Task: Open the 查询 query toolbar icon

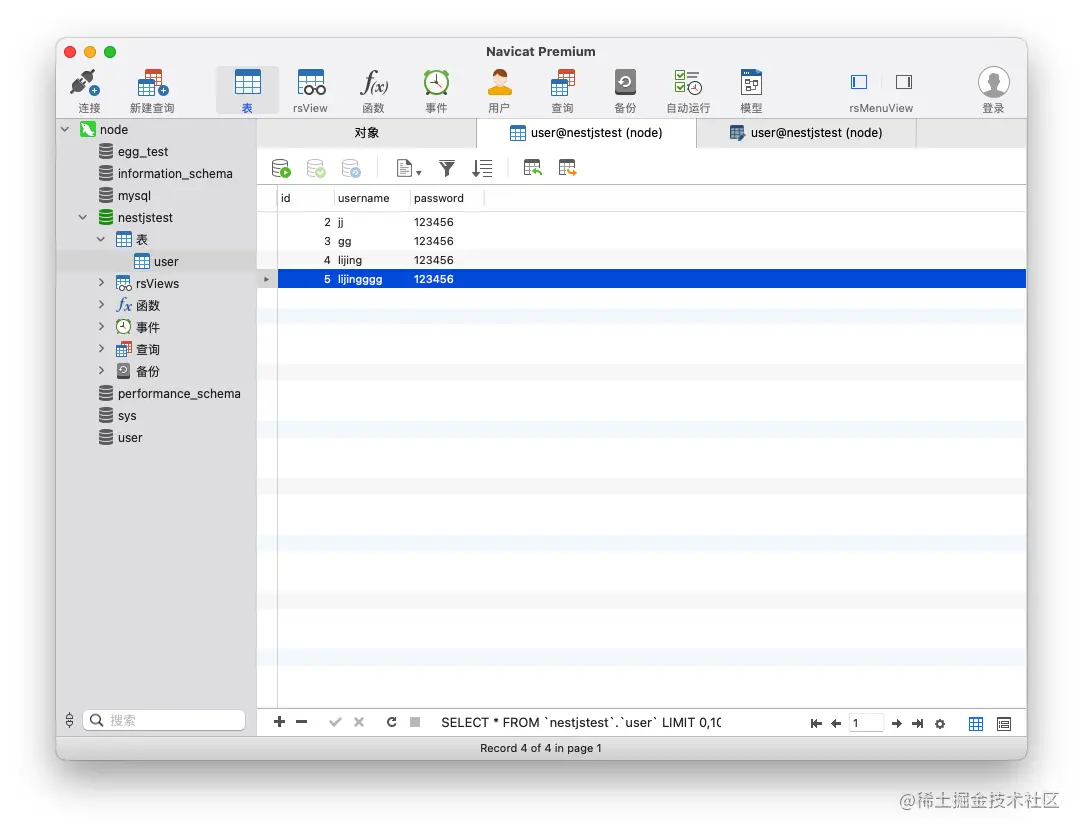Action: pos(562,91)
